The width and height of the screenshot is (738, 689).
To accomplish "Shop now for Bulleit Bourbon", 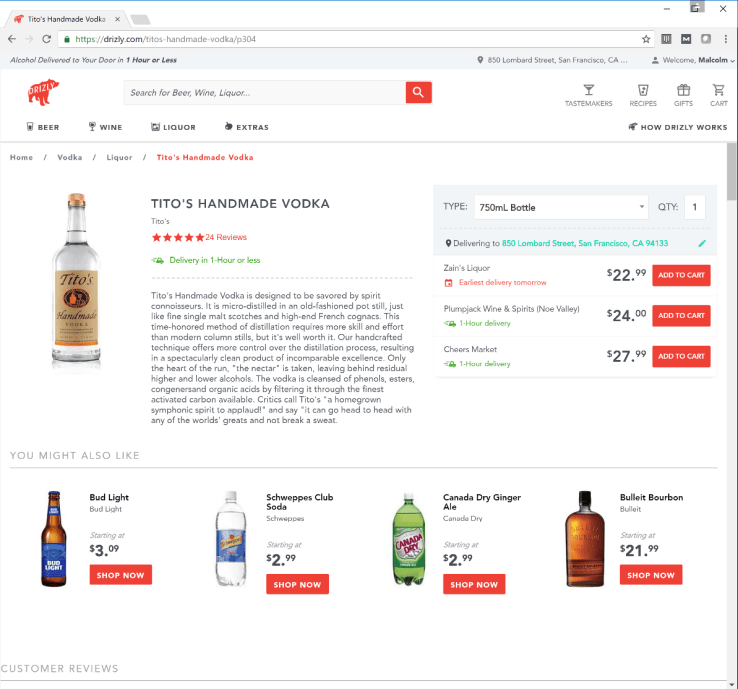I will point(651,575).
